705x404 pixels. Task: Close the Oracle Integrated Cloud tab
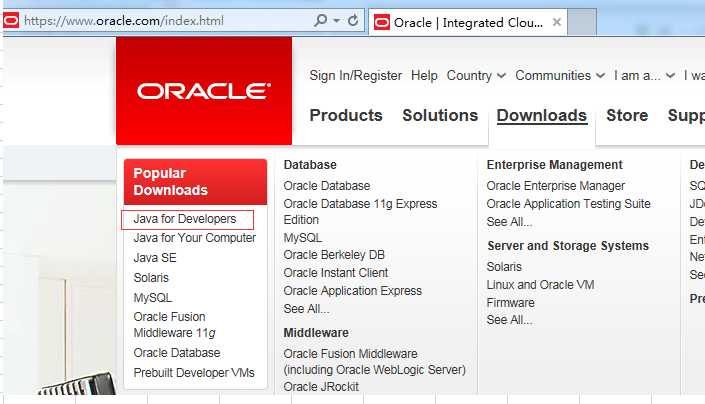coord(557,22)
